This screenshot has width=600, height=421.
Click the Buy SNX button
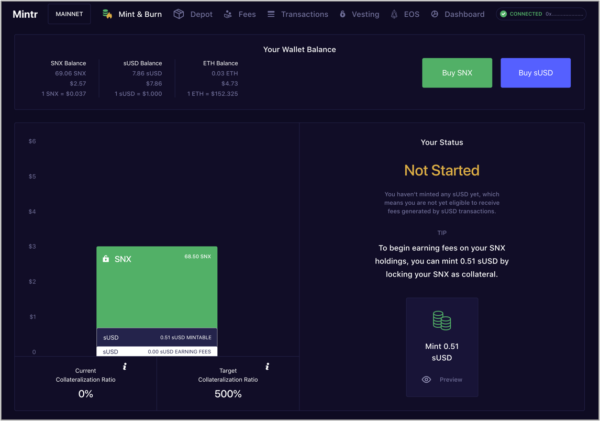tap(457, 73)
